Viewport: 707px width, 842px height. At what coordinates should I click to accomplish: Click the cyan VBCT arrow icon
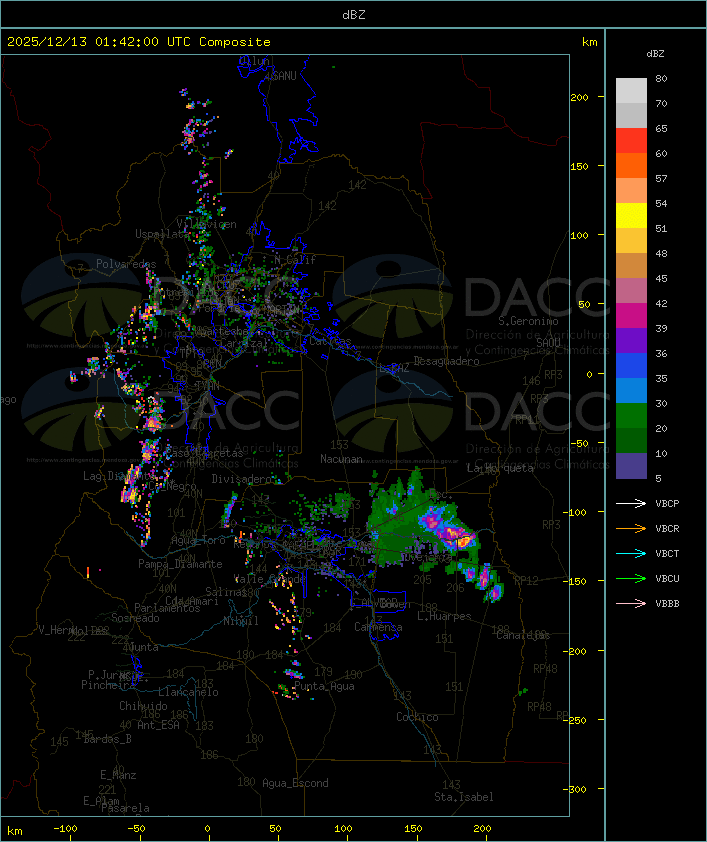(x=631, y=553)
